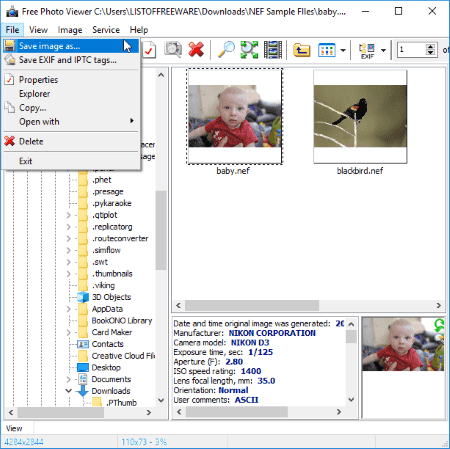
Task: Click the magnifier zoom toolbar icon
Action: [x=226, y=50]
